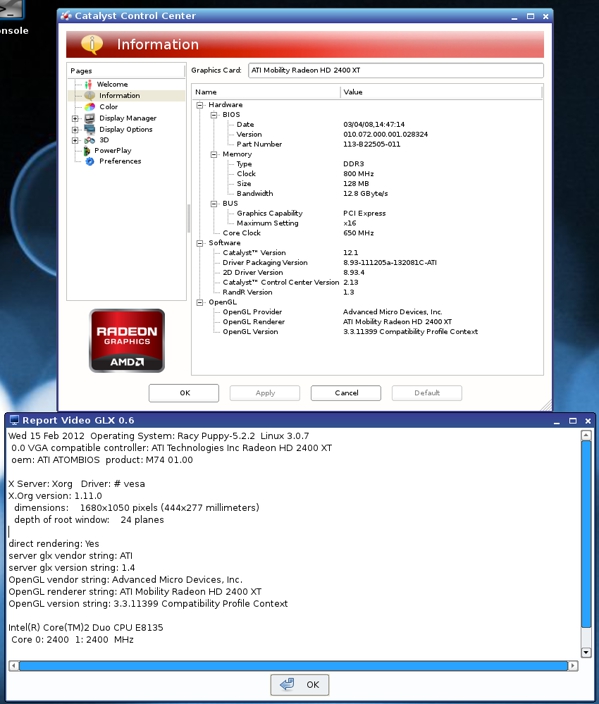Click the Report Video horizontal scrollbar thumb
The image size is (599, 704).
(x=293, y=666)
